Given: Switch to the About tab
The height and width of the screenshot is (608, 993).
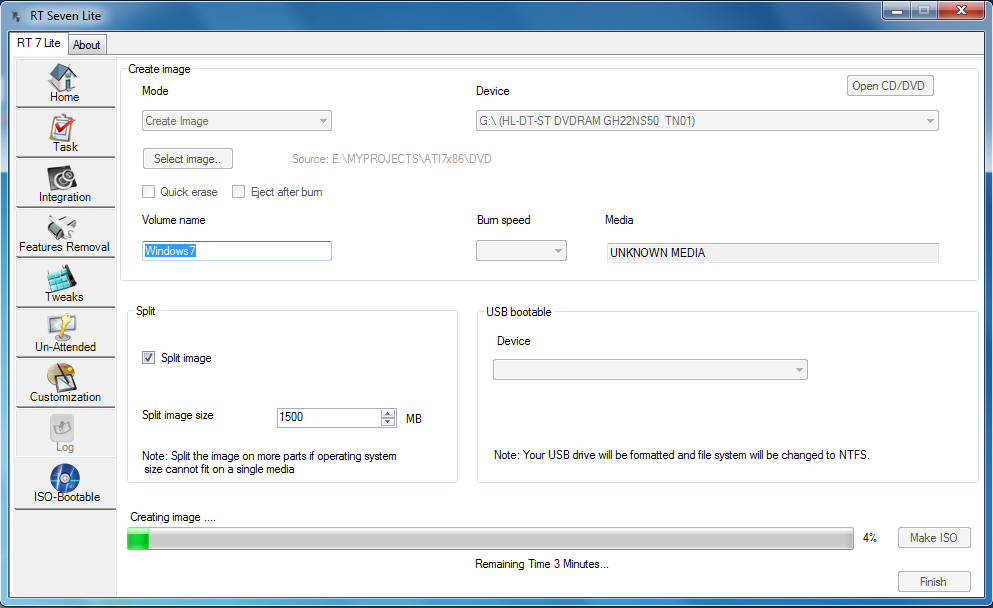Looking at the screenshot, I should pos(87,45).
